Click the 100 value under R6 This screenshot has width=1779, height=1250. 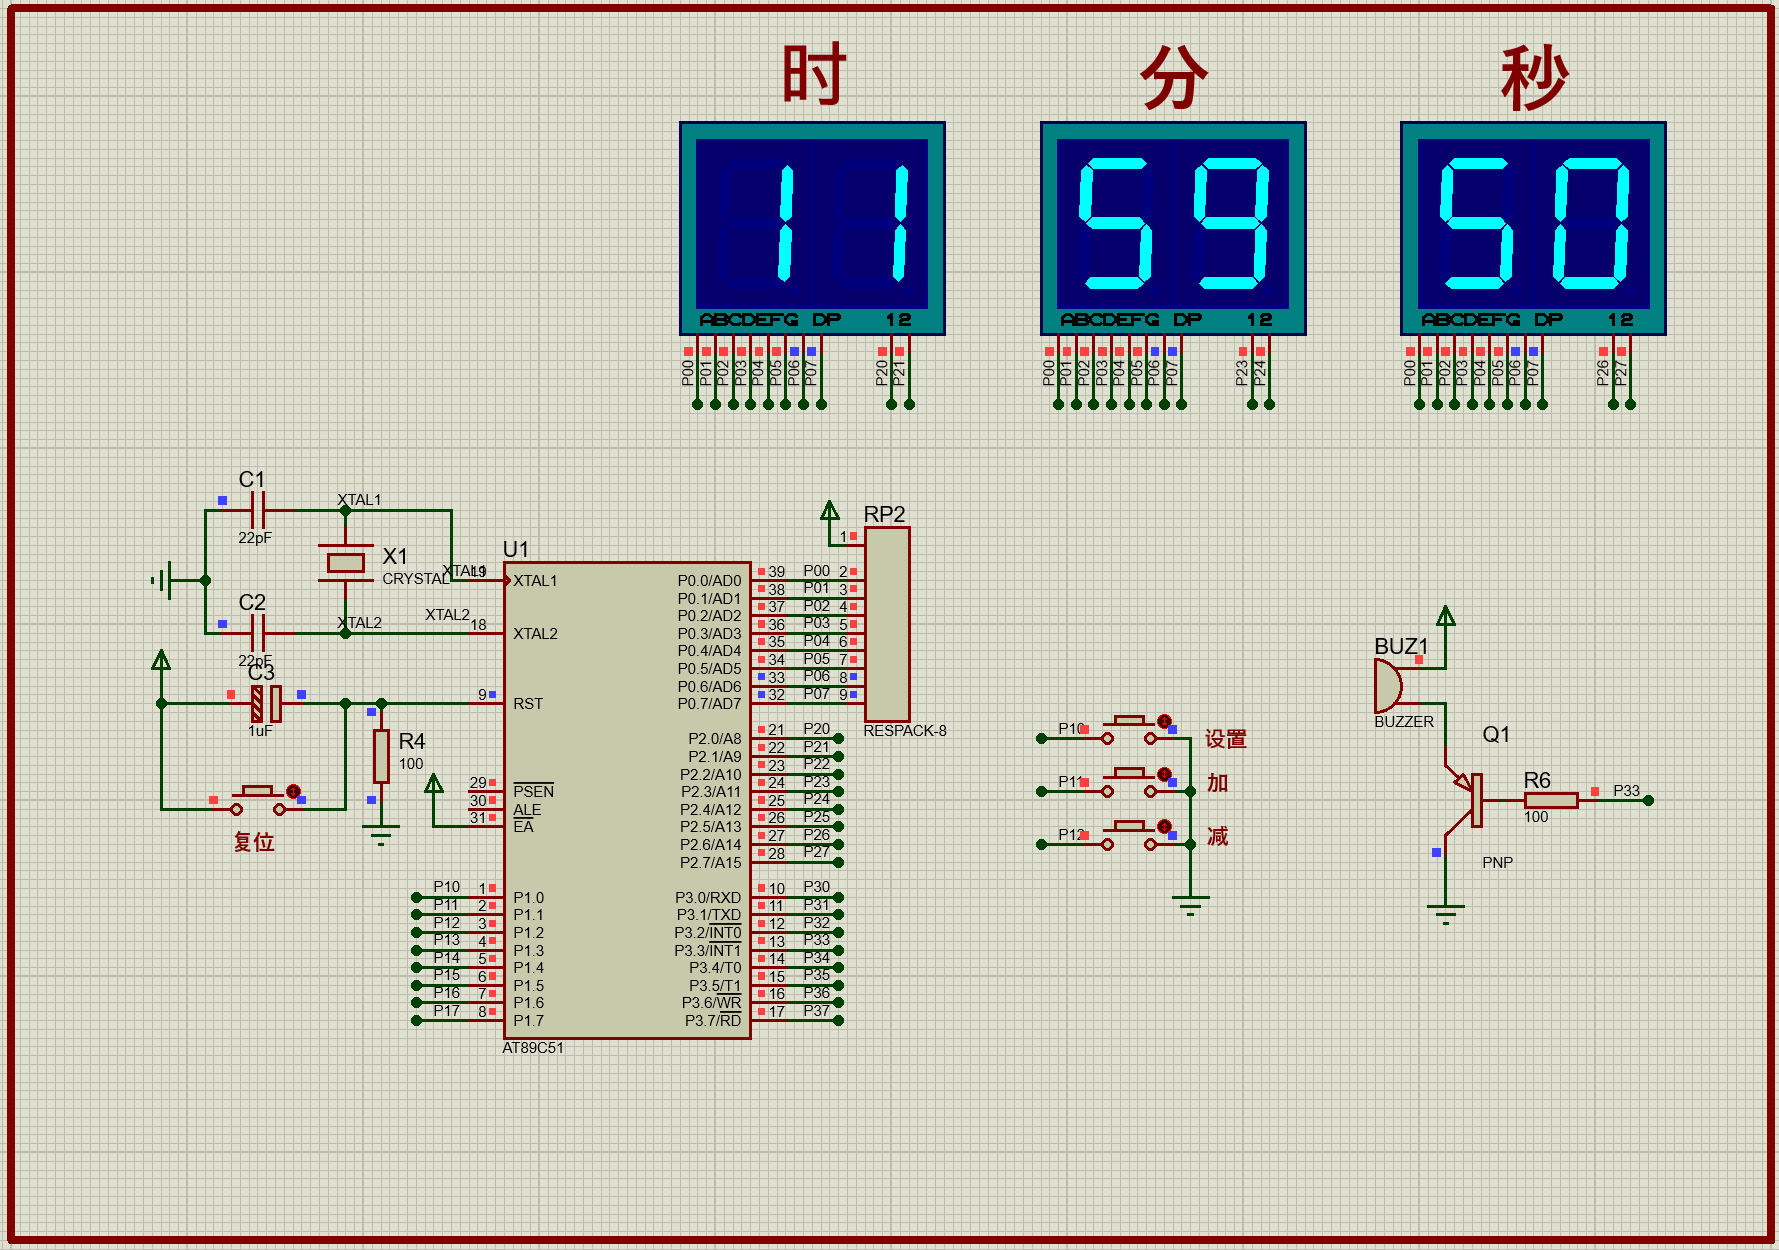coord(1536,817)
